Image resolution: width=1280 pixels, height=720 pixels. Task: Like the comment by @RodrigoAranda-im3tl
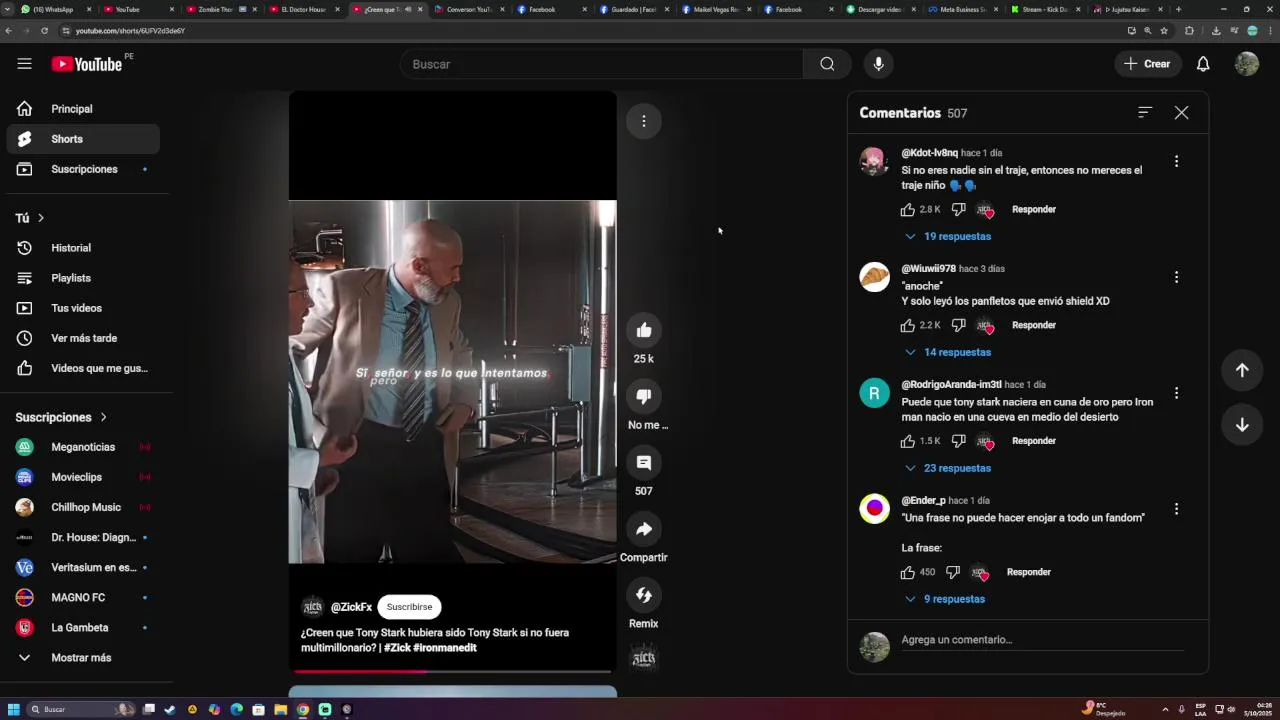(907, 441)
